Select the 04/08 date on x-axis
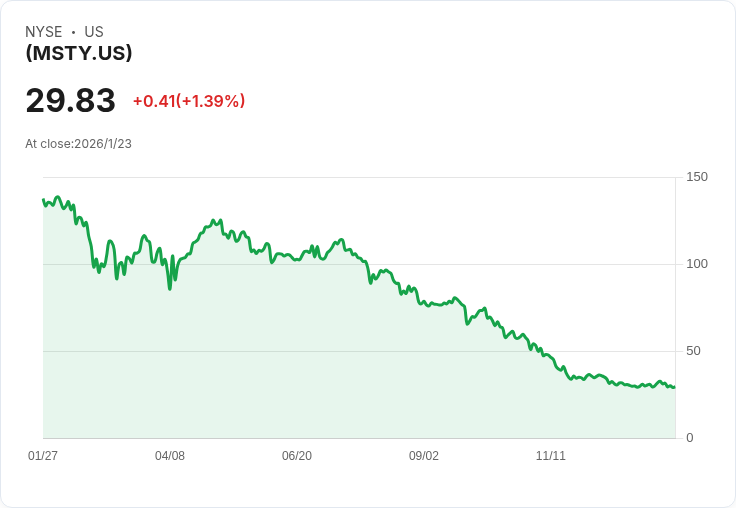Image resolution: width=736 pixels, height=508 pixels. point(170,456)
